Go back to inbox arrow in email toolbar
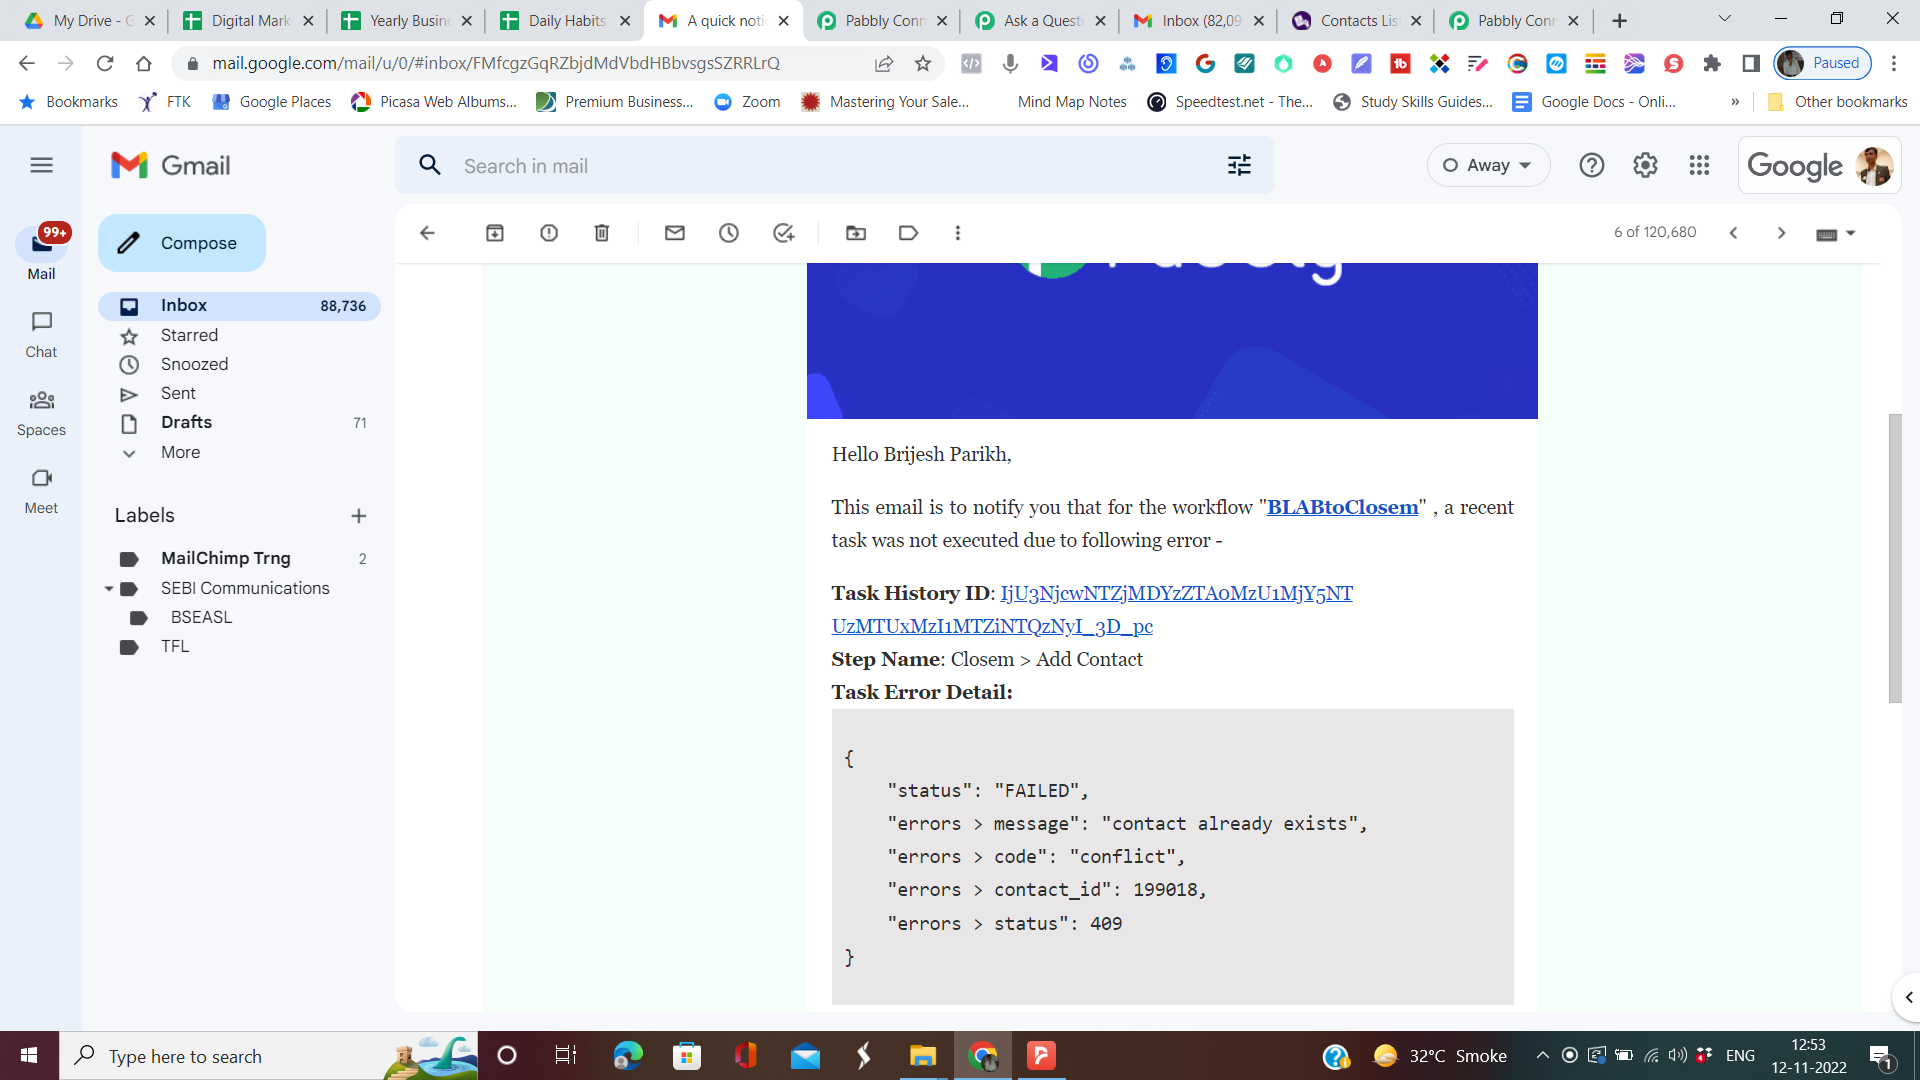This screenshot has height=1080, width=1920. coord(427,233)
